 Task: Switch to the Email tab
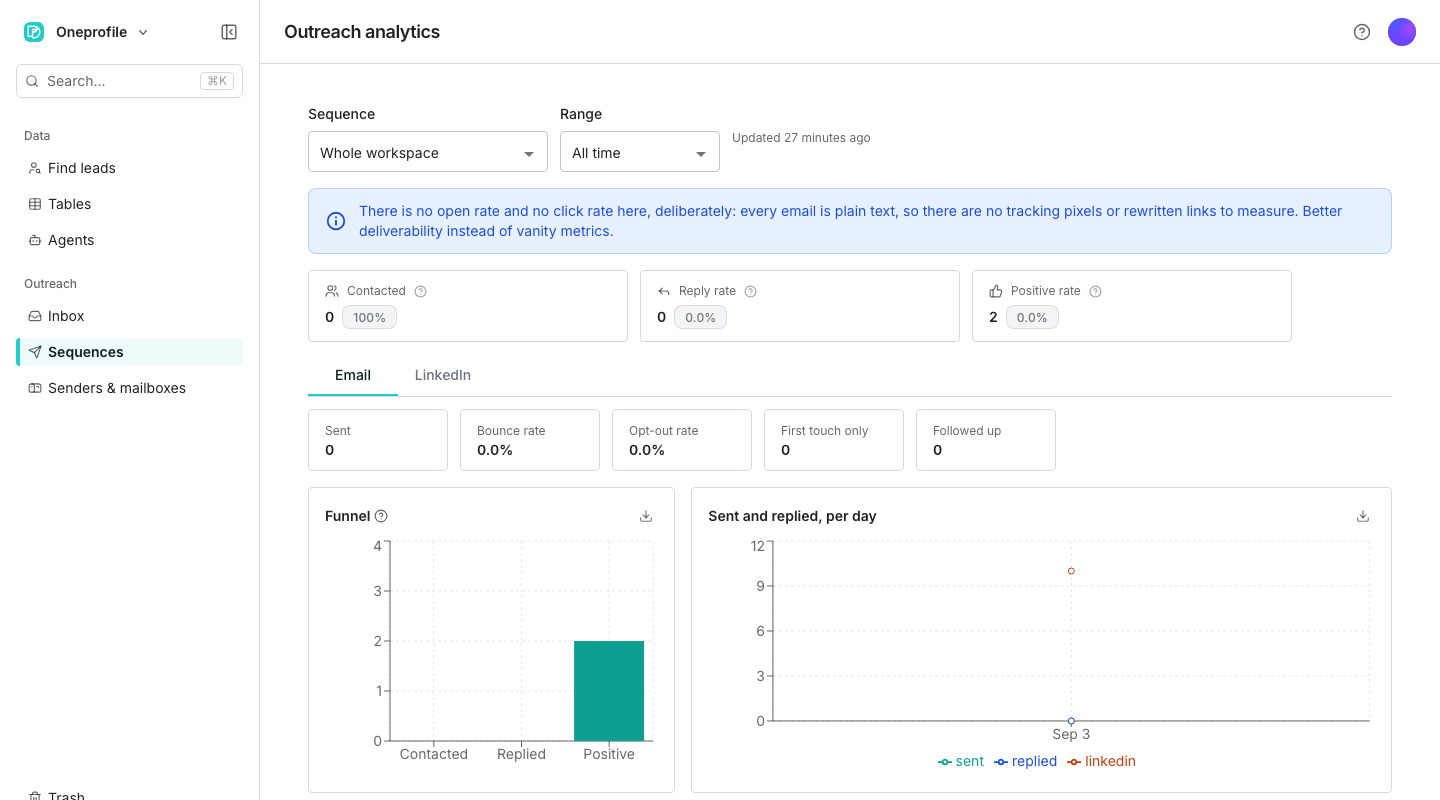click(x=353, y=376)
